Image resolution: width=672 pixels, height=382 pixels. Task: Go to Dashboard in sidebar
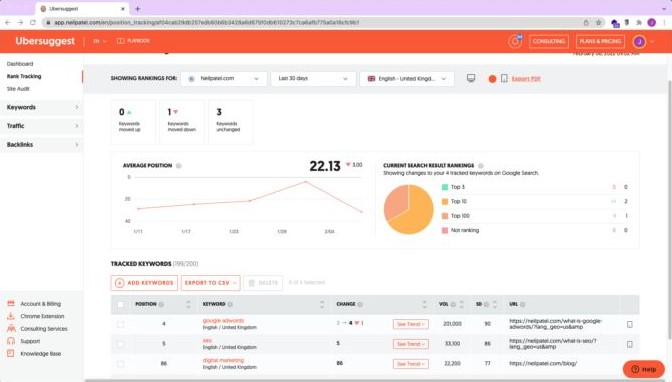click(x=20, y=64)
